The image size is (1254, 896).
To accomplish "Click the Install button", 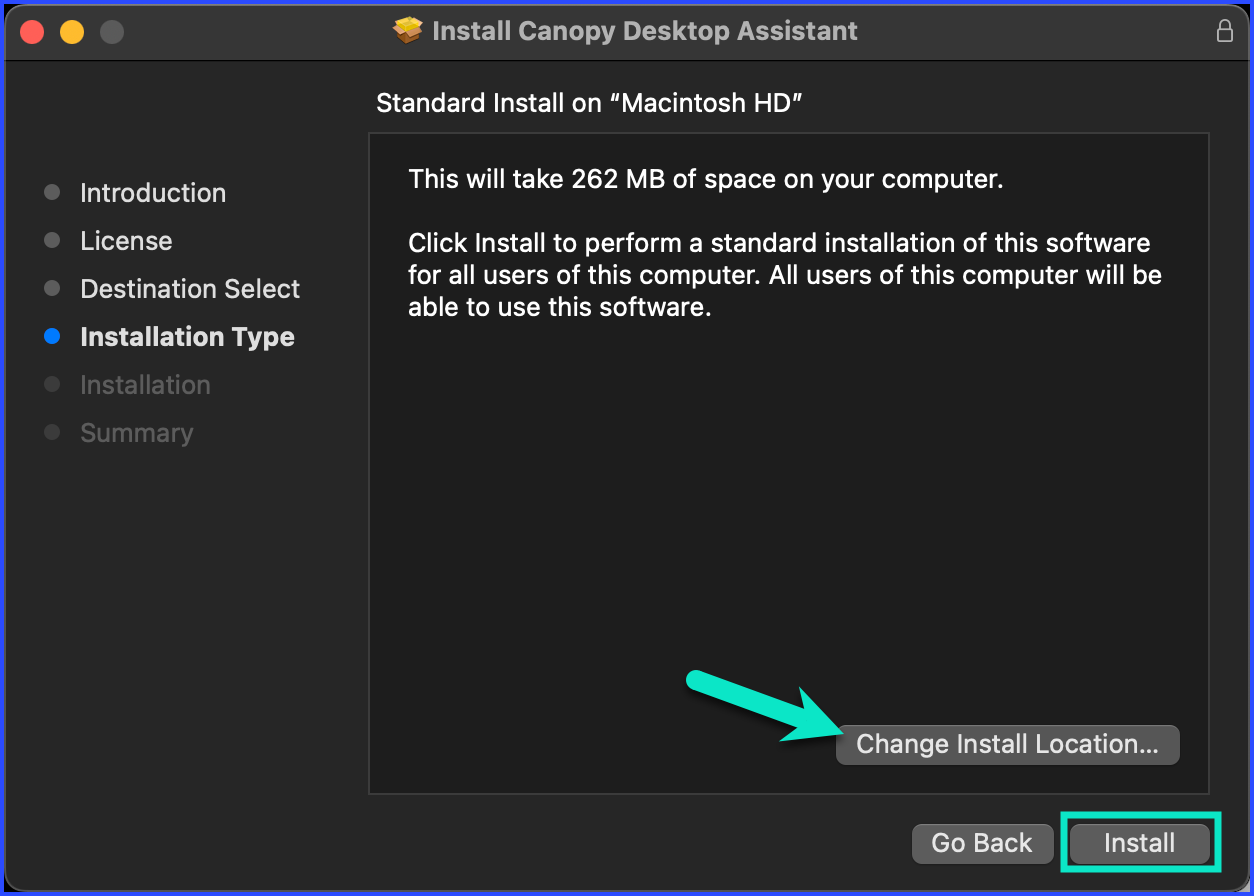I will (1139, 843).
